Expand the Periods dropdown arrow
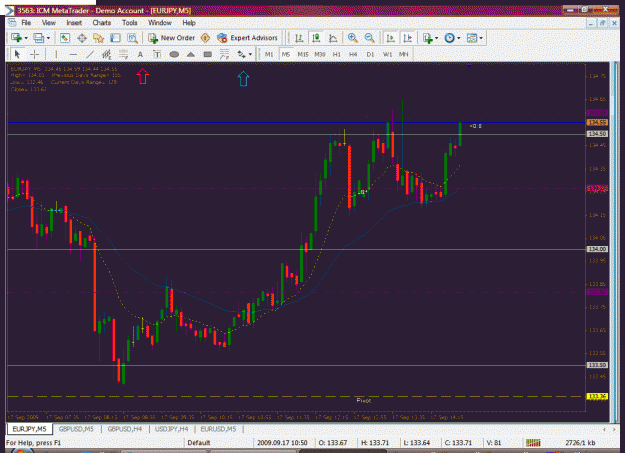The width and height of the screenshot is (625, 453). tap(459, 38)
